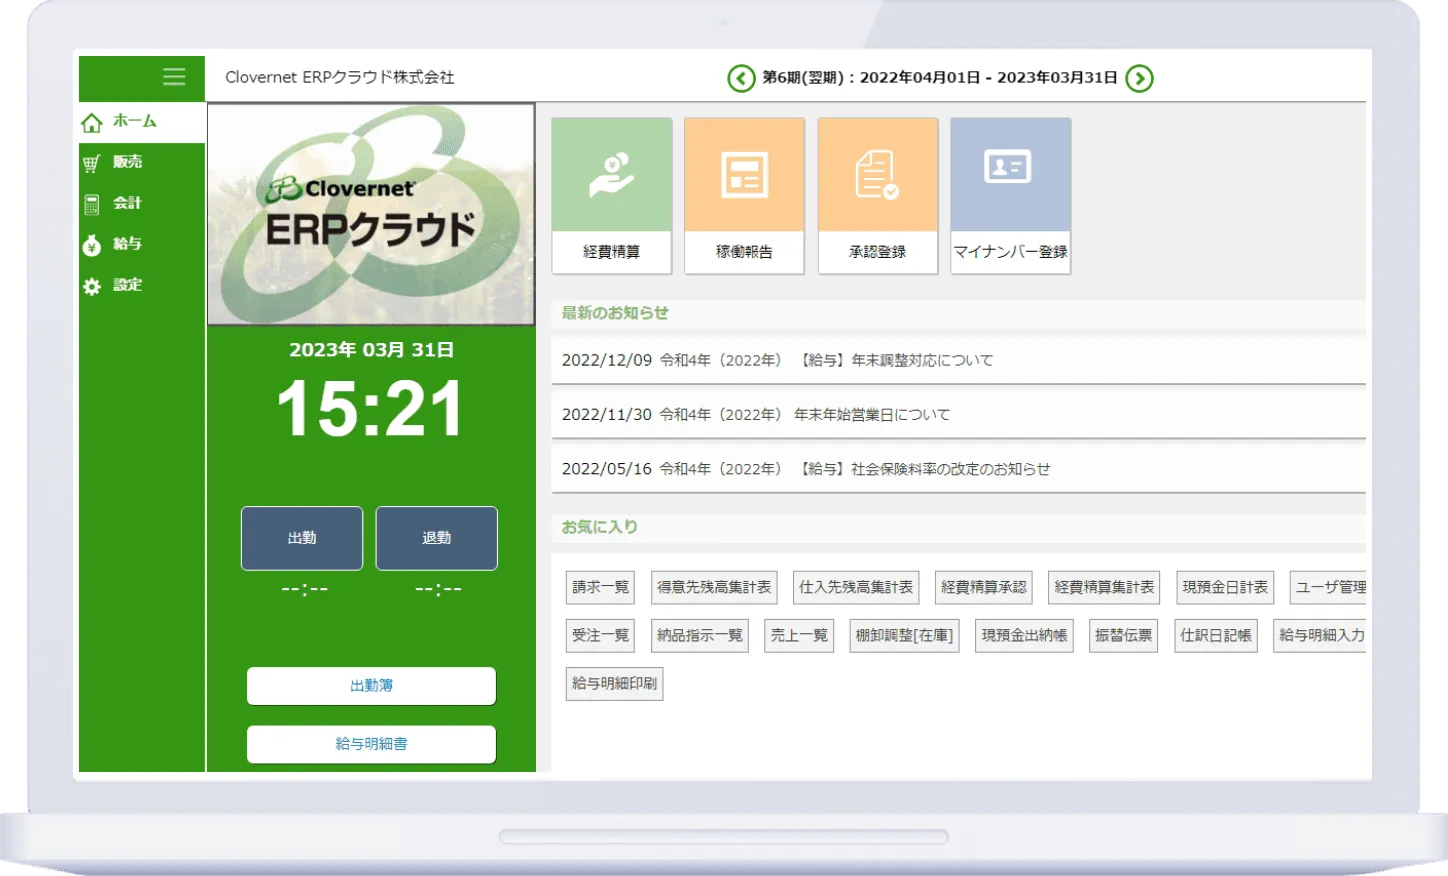The image size is (1448, 876).
Task: Open 給与明細書 pay slip button
Action: [371, 744]
